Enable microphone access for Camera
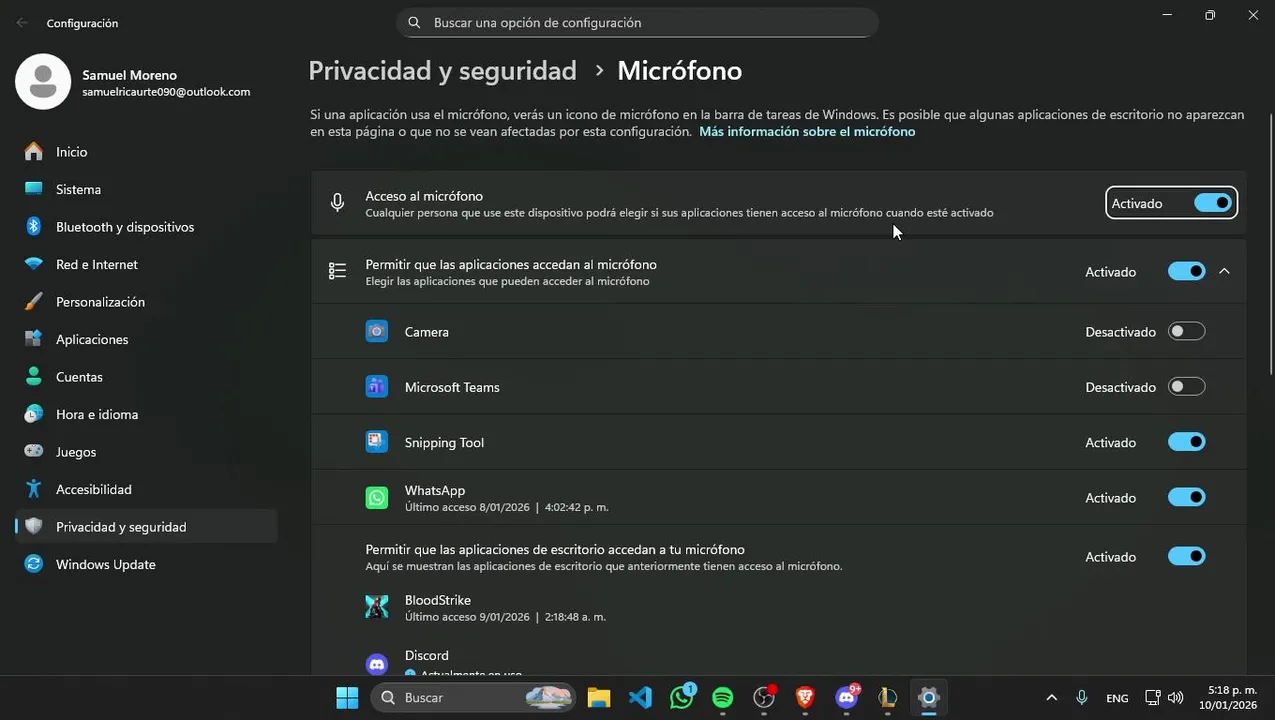1275x720 pixels. (1186, 331)
